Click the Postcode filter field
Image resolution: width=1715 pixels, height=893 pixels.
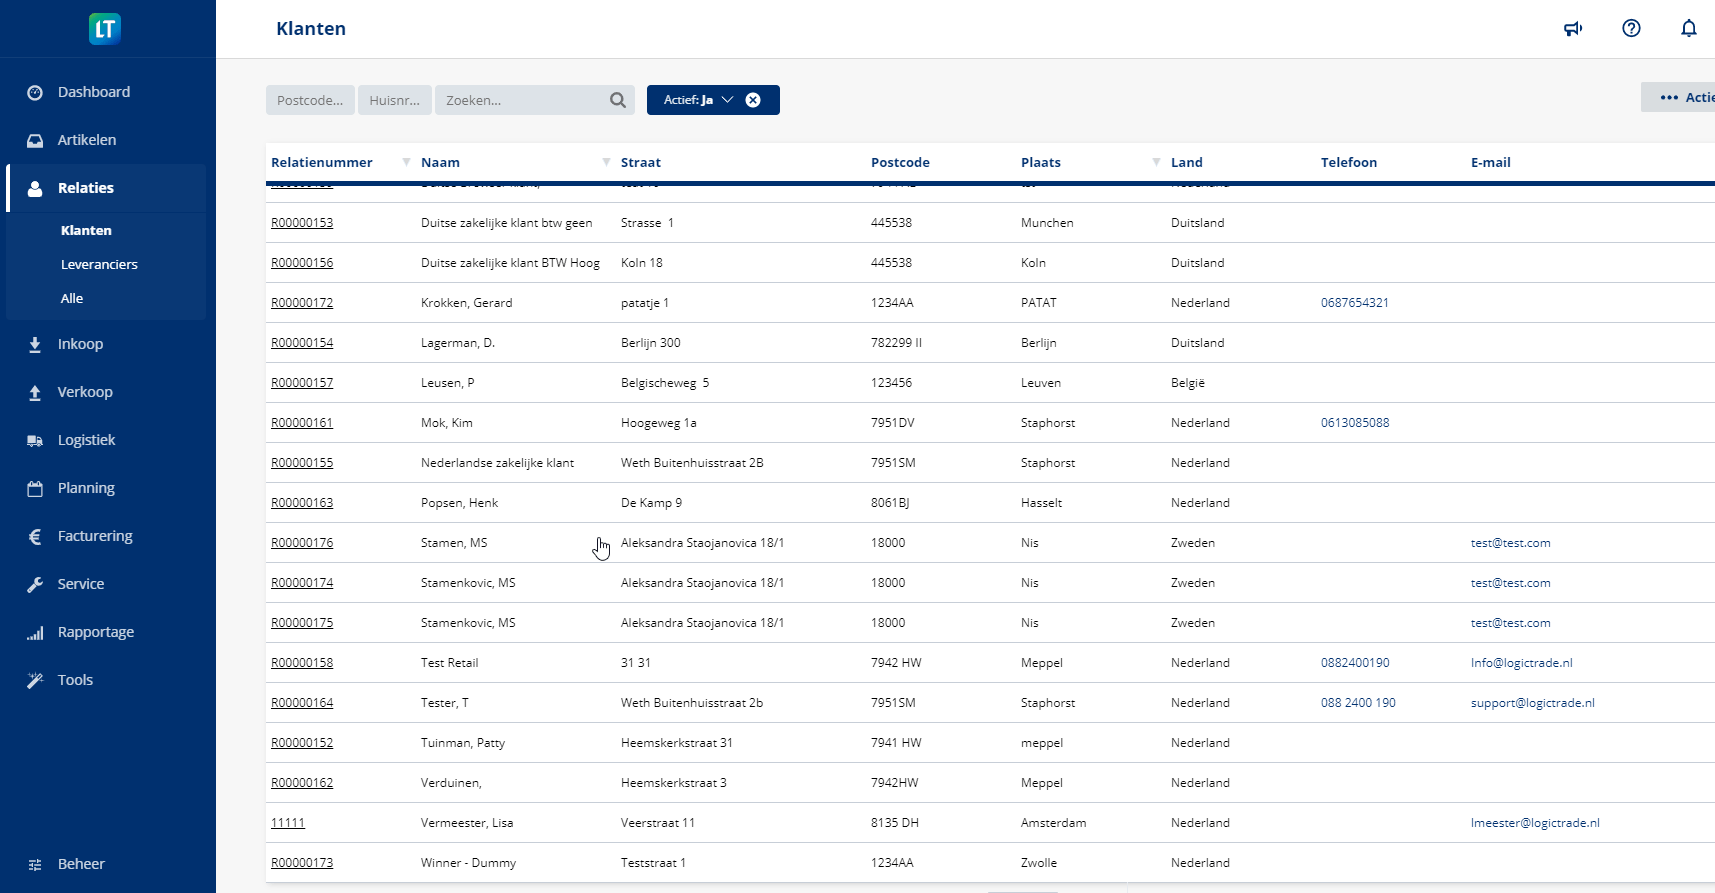[310, 100]
